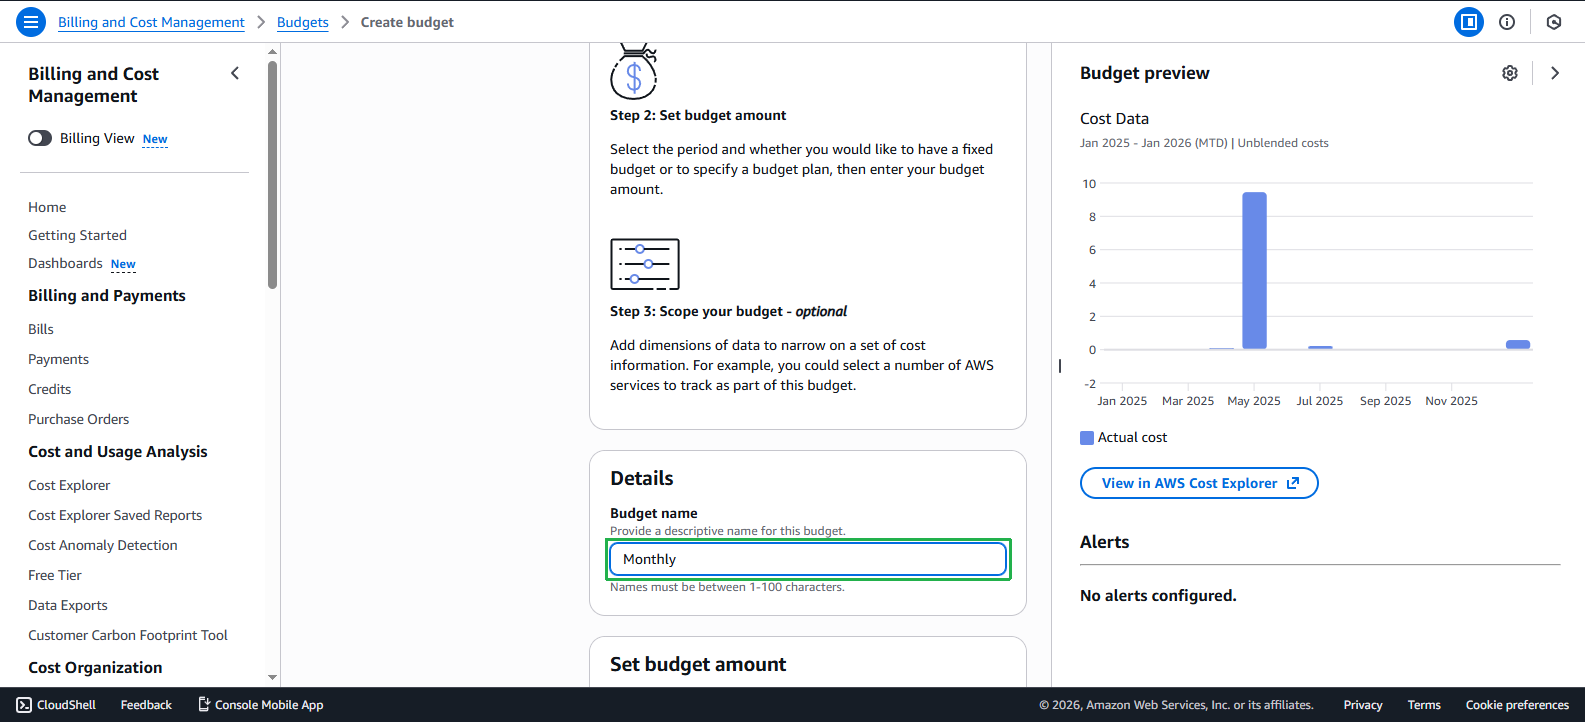Click the hexagon settings icon in top bar
The image size is (1585, 722).
[x=1554, y=22]
